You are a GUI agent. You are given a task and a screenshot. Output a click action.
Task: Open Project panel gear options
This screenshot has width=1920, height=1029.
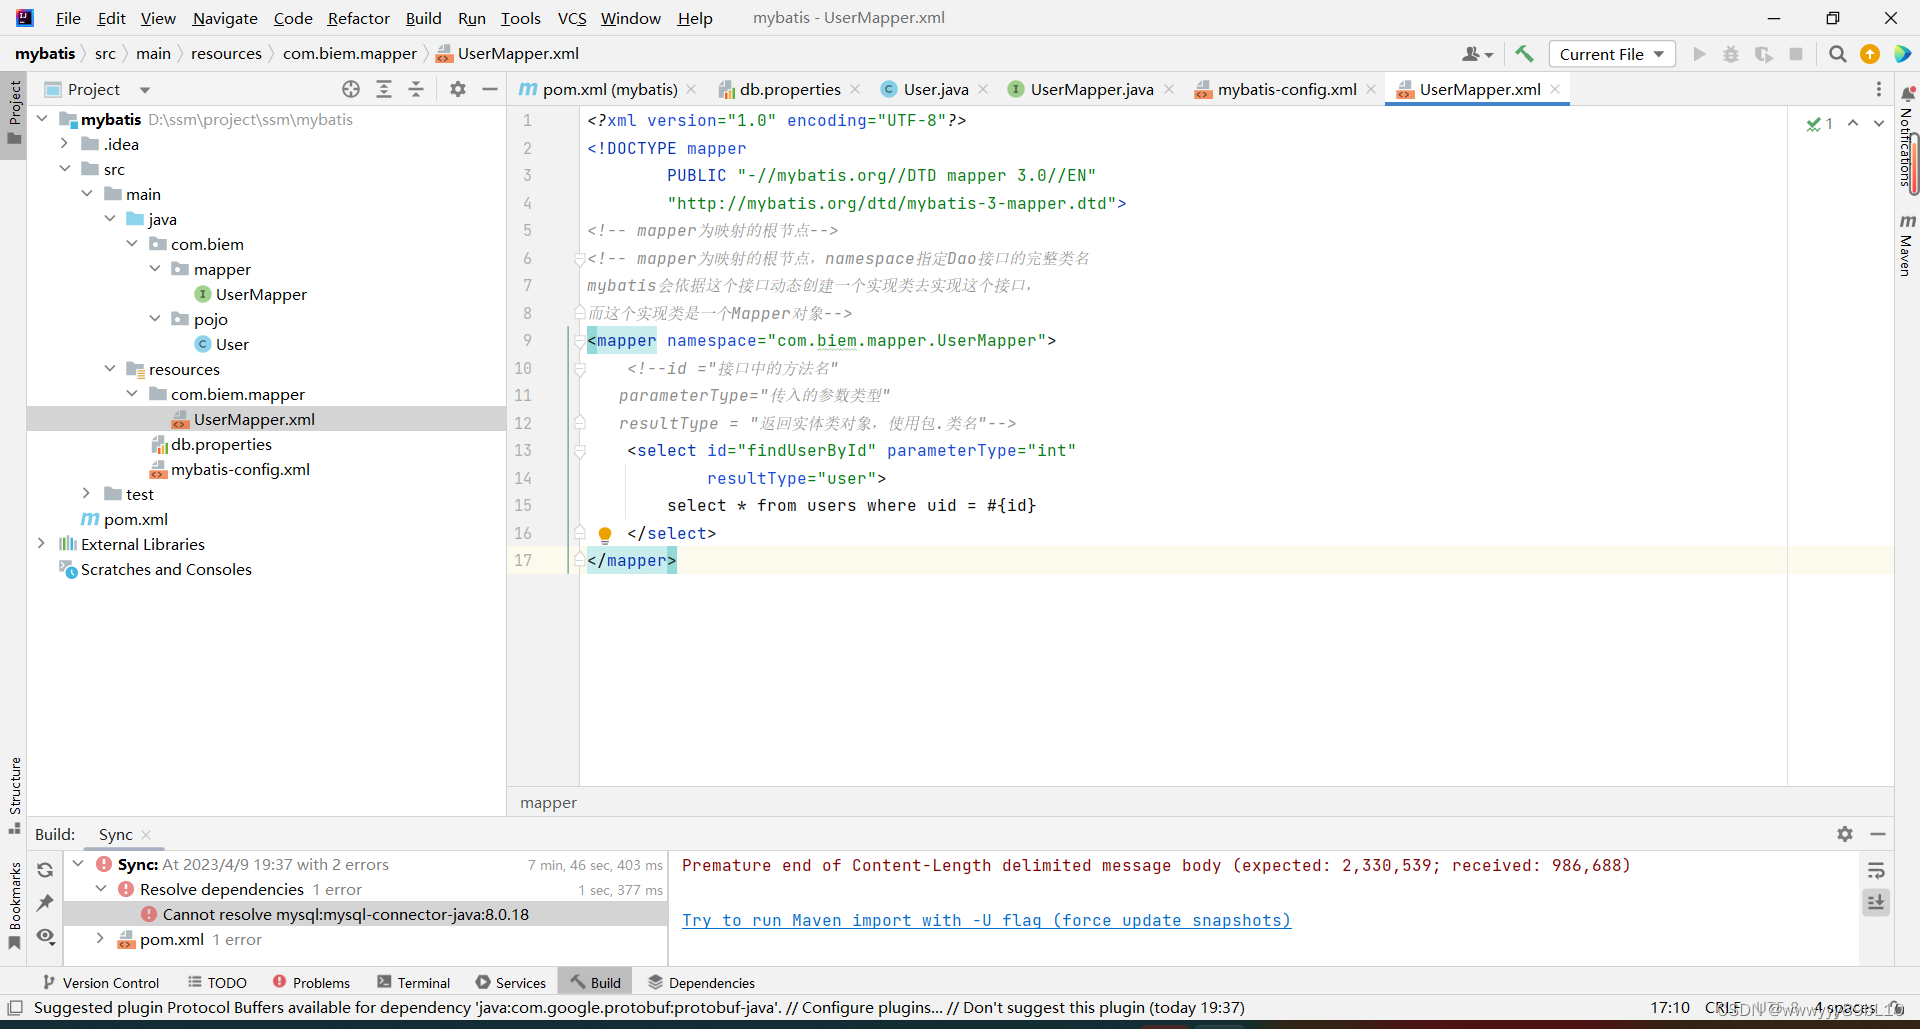[x=458, y=89]
